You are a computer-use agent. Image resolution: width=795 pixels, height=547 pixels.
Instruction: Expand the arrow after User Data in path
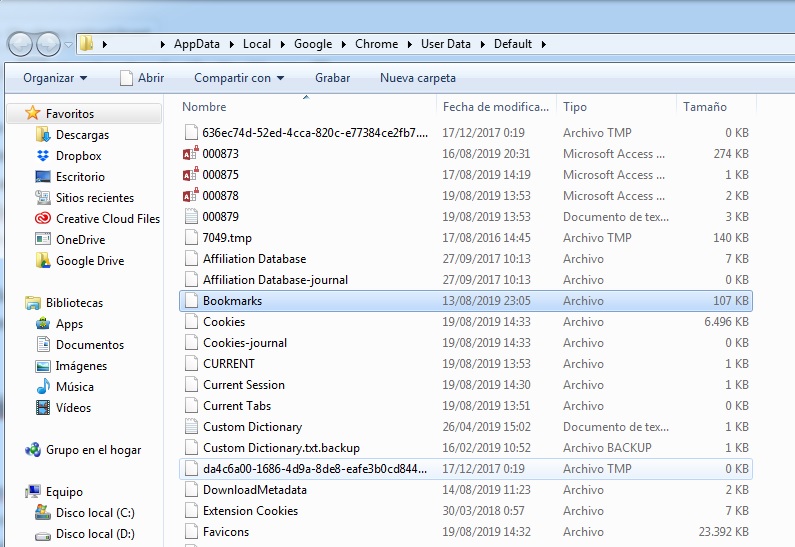click(482, 45)
